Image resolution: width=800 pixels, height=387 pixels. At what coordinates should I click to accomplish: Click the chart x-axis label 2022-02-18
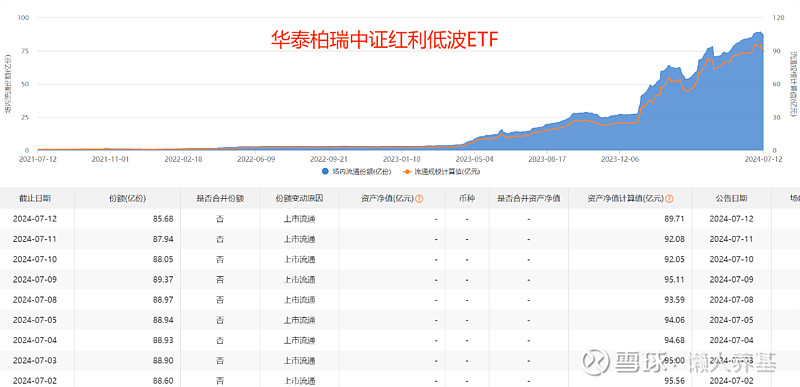tap(183, 159)
